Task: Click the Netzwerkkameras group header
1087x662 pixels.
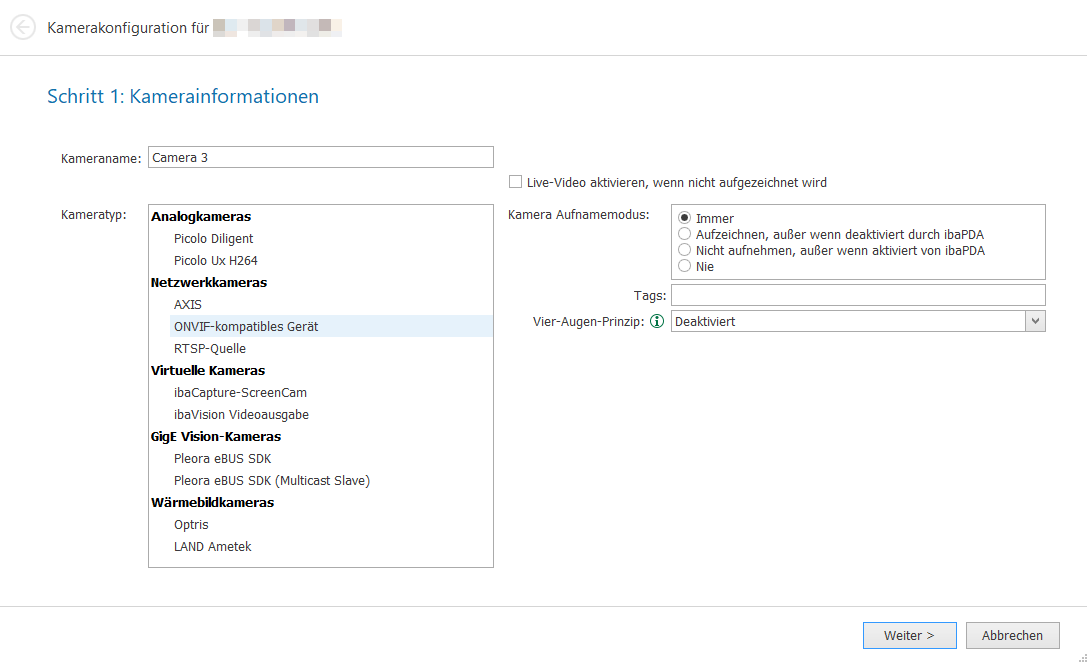Action: pos(209,282)
